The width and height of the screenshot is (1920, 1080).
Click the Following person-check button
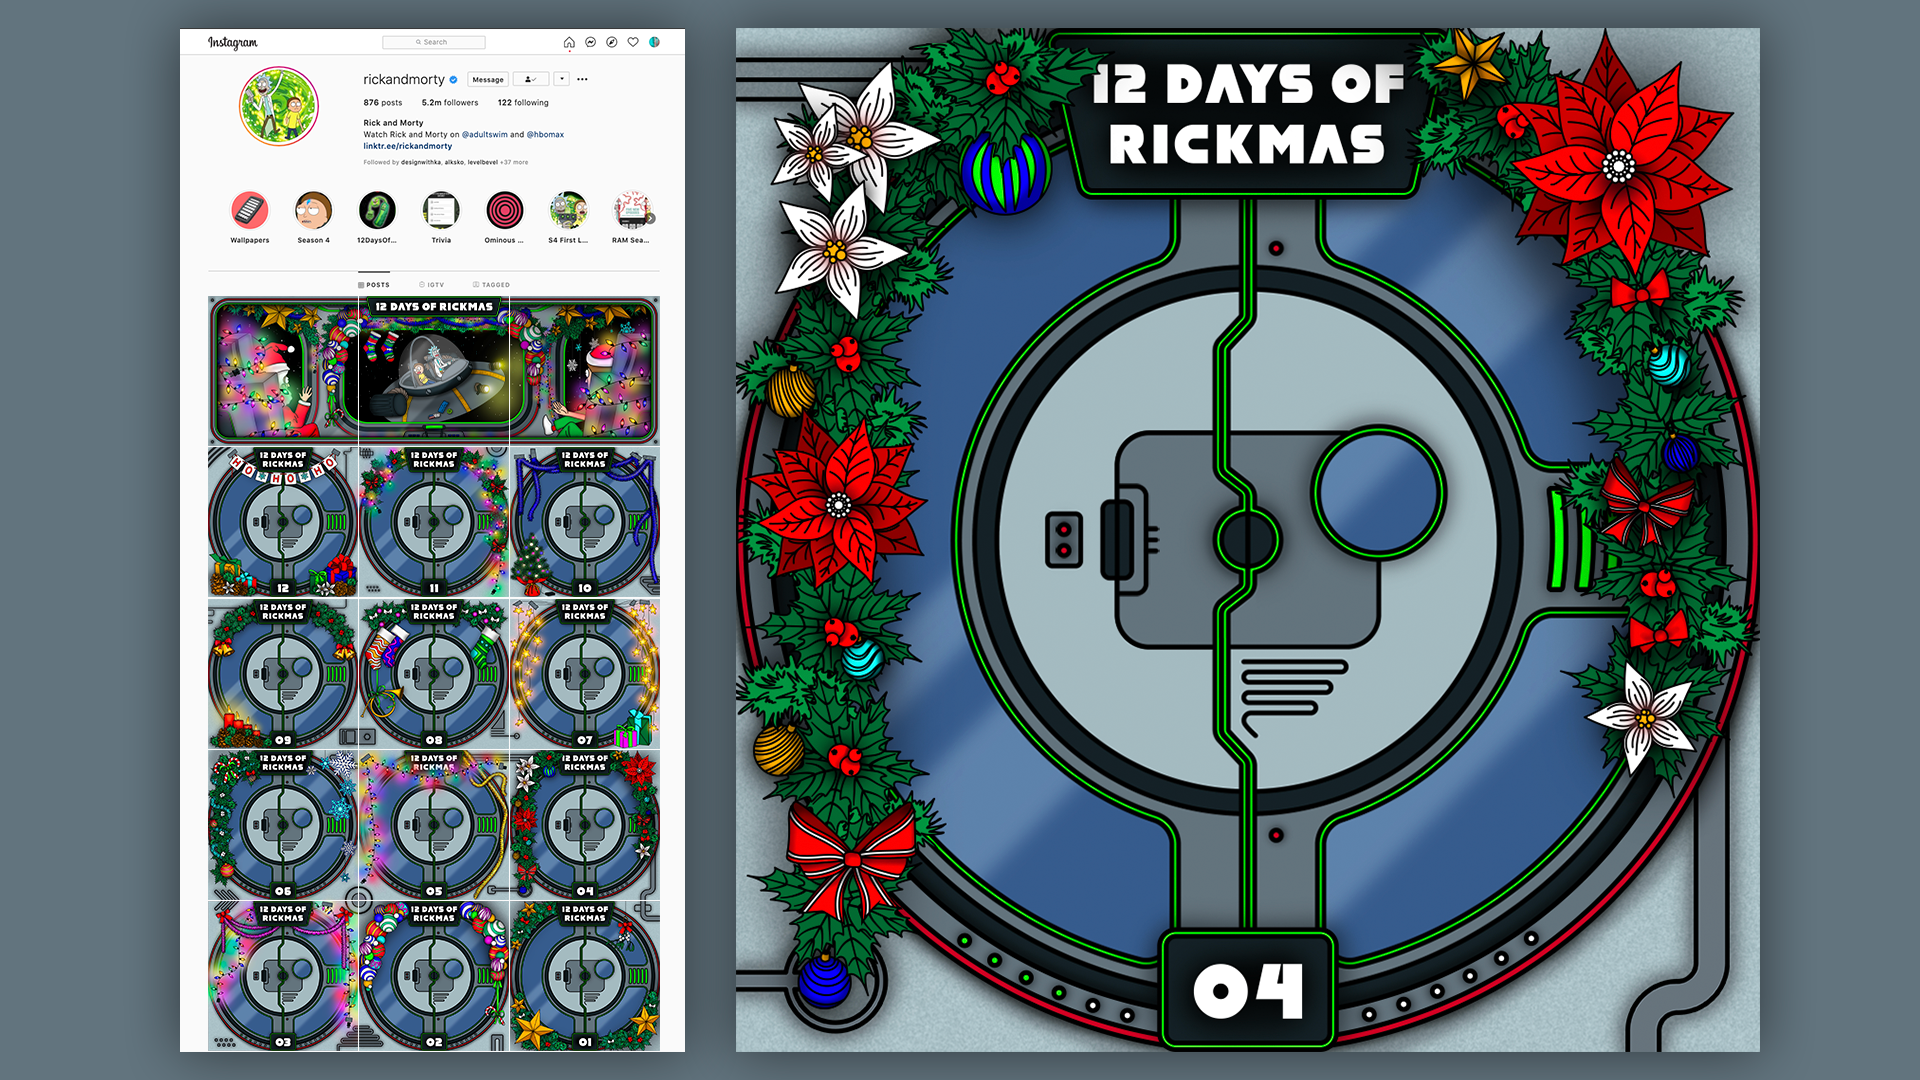tap(531, 80)
